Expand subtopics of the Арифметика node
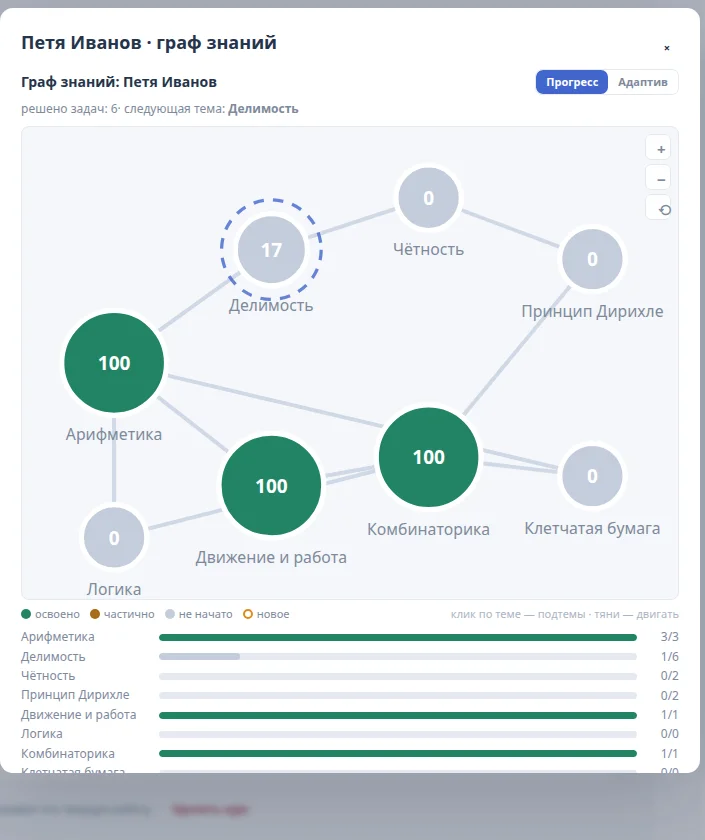Viewport: 705px width, 840px height. pyautogui.click(x=114, y=363)
